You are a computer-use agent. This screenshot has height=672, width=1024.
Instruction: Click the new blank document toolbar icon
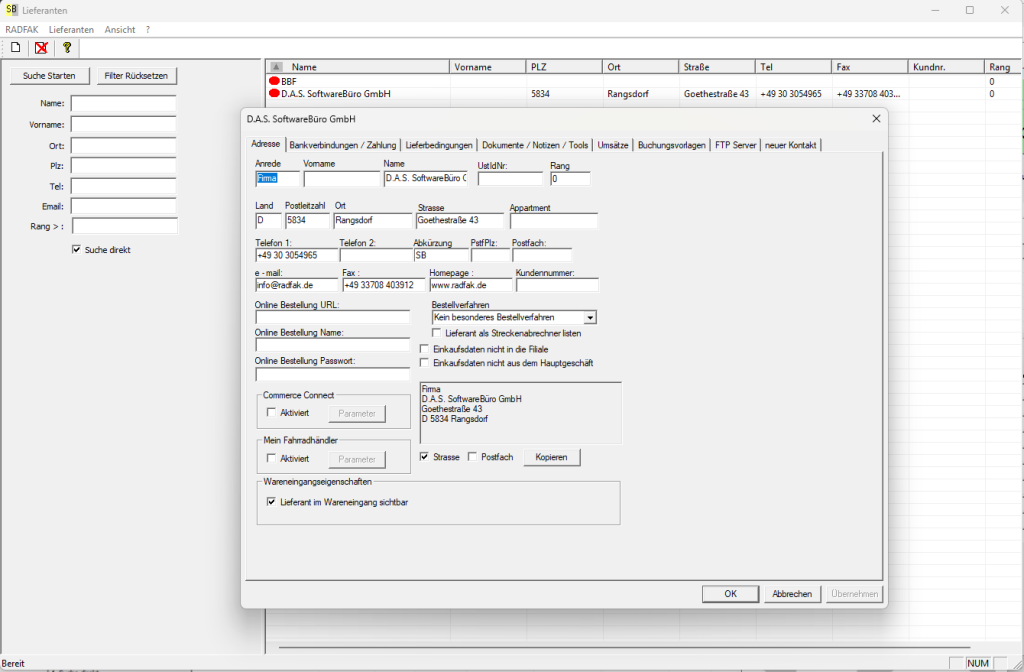(15, 47)
